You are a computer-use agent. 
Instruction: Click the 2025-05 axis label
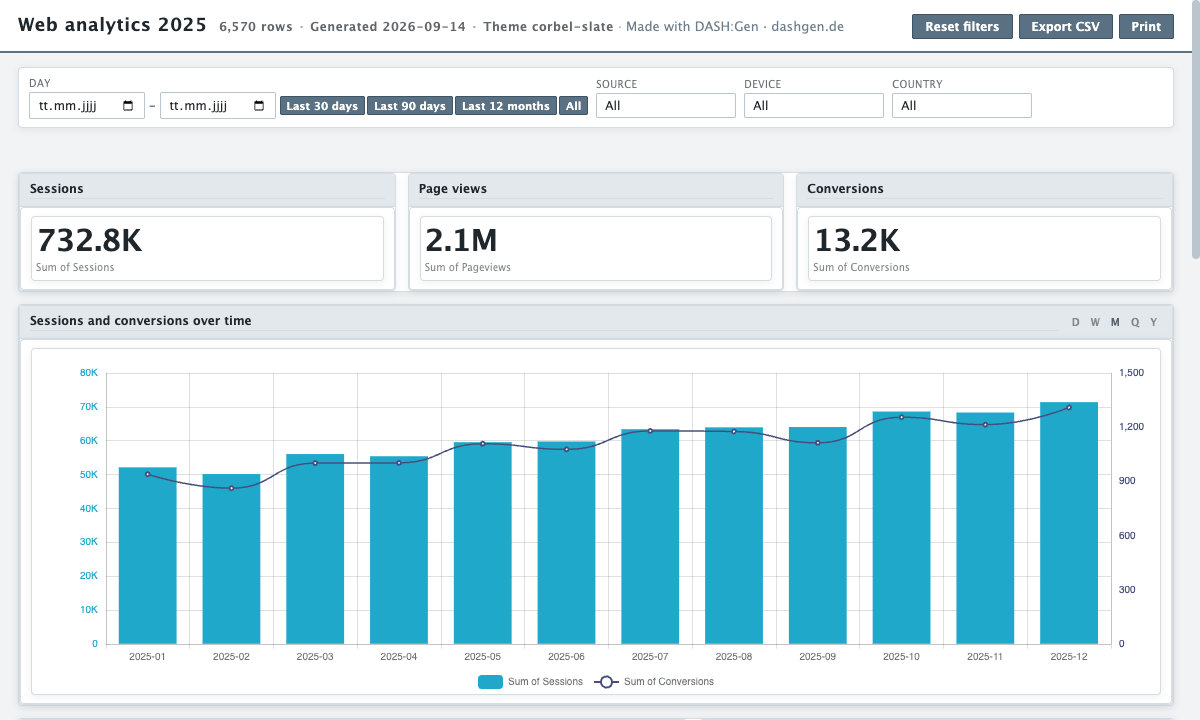click(x=482, y=657)
